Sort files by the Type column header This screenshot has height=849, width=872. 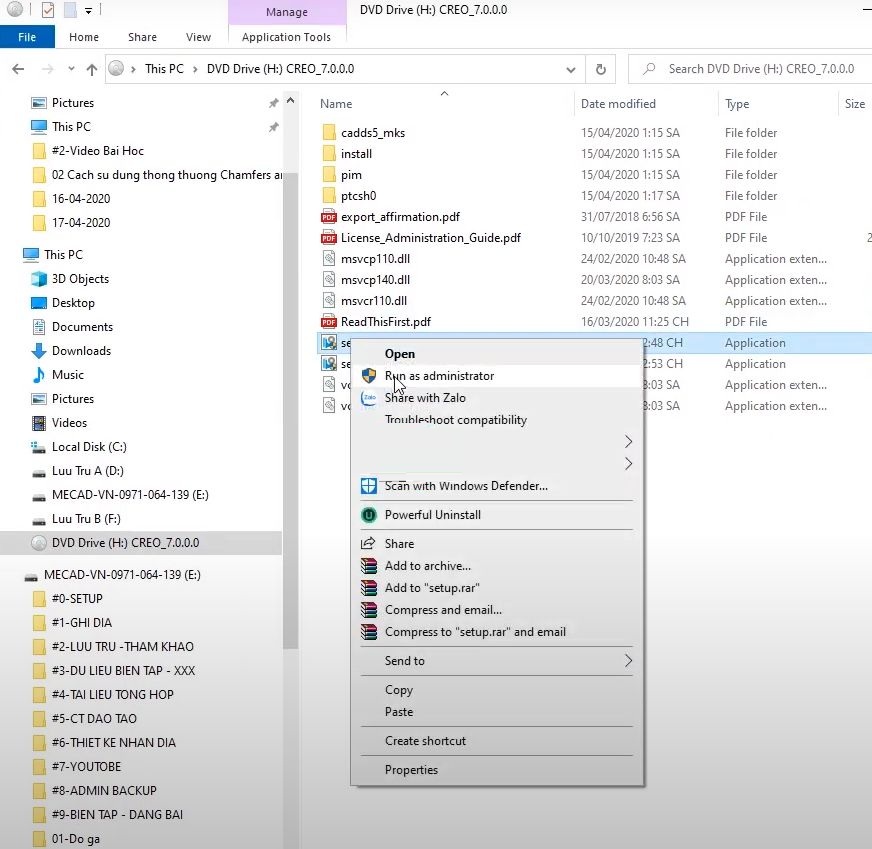click(779, 104)
